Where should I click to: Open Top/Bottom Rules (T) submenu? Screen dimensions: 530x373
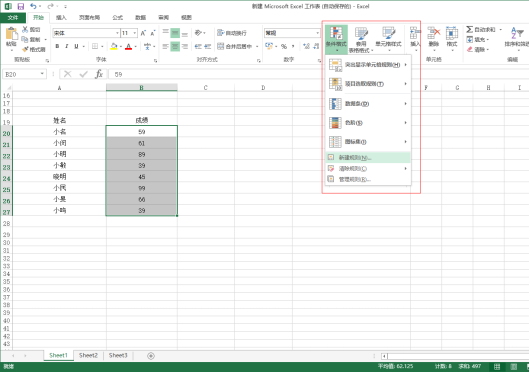[368, 84]
